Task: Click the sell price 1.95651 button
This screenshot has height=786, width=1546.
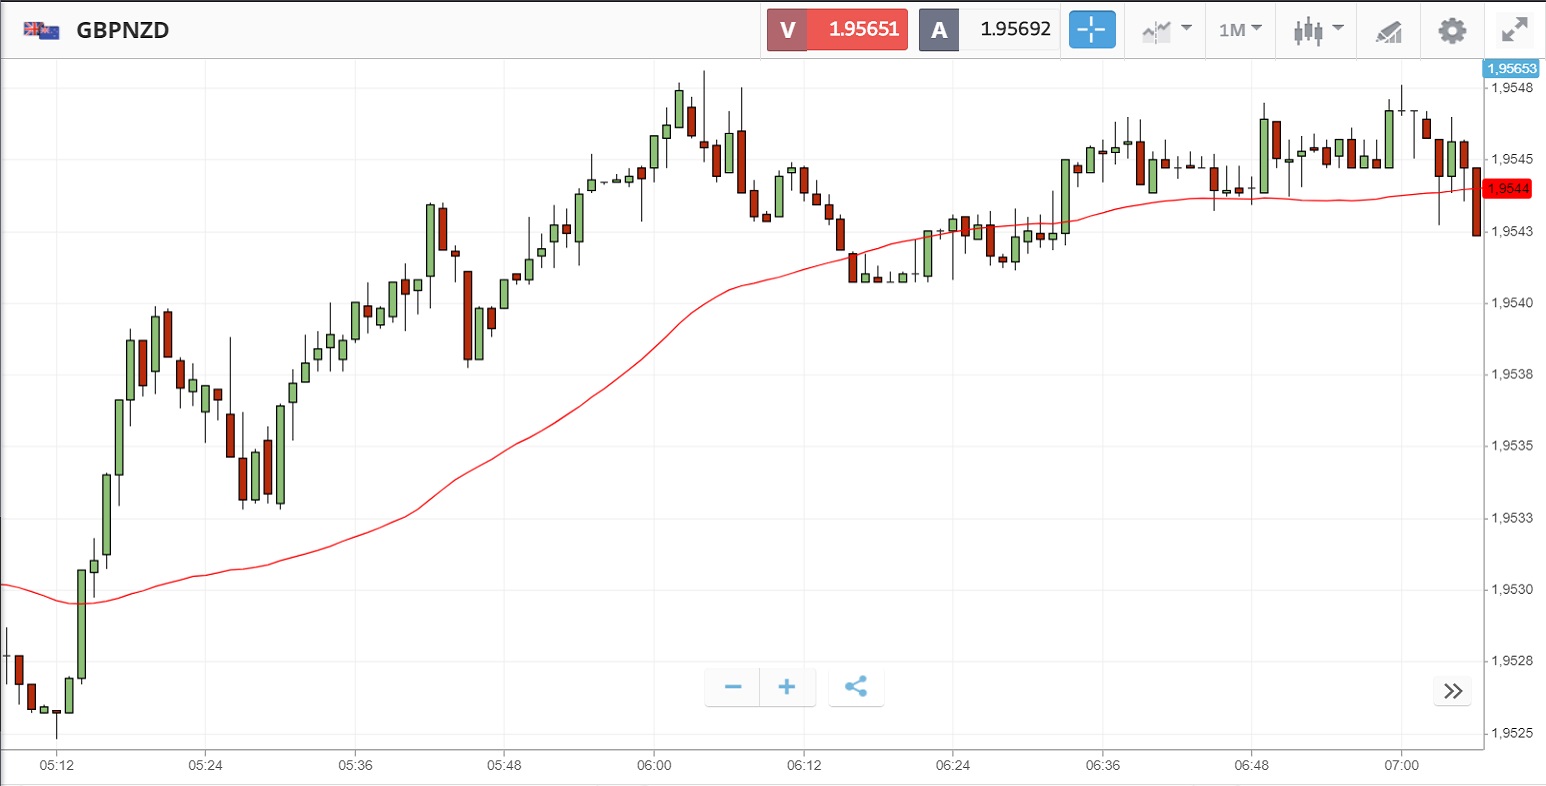Action: pyautogui.click(x=837, y=30)
